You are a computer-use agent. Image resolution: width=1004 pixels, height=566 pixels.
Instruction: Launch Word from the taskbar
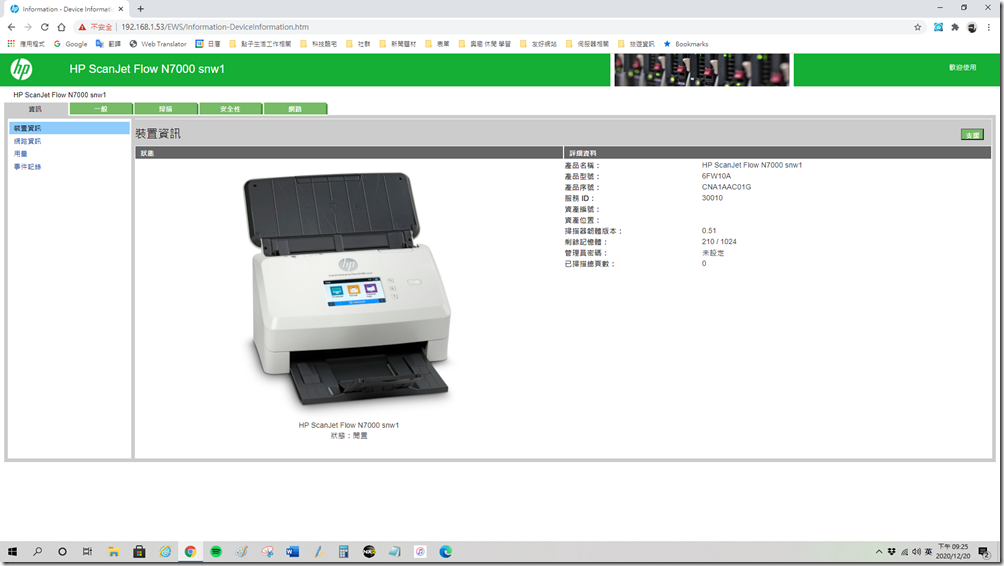click(x=293, y=551)
